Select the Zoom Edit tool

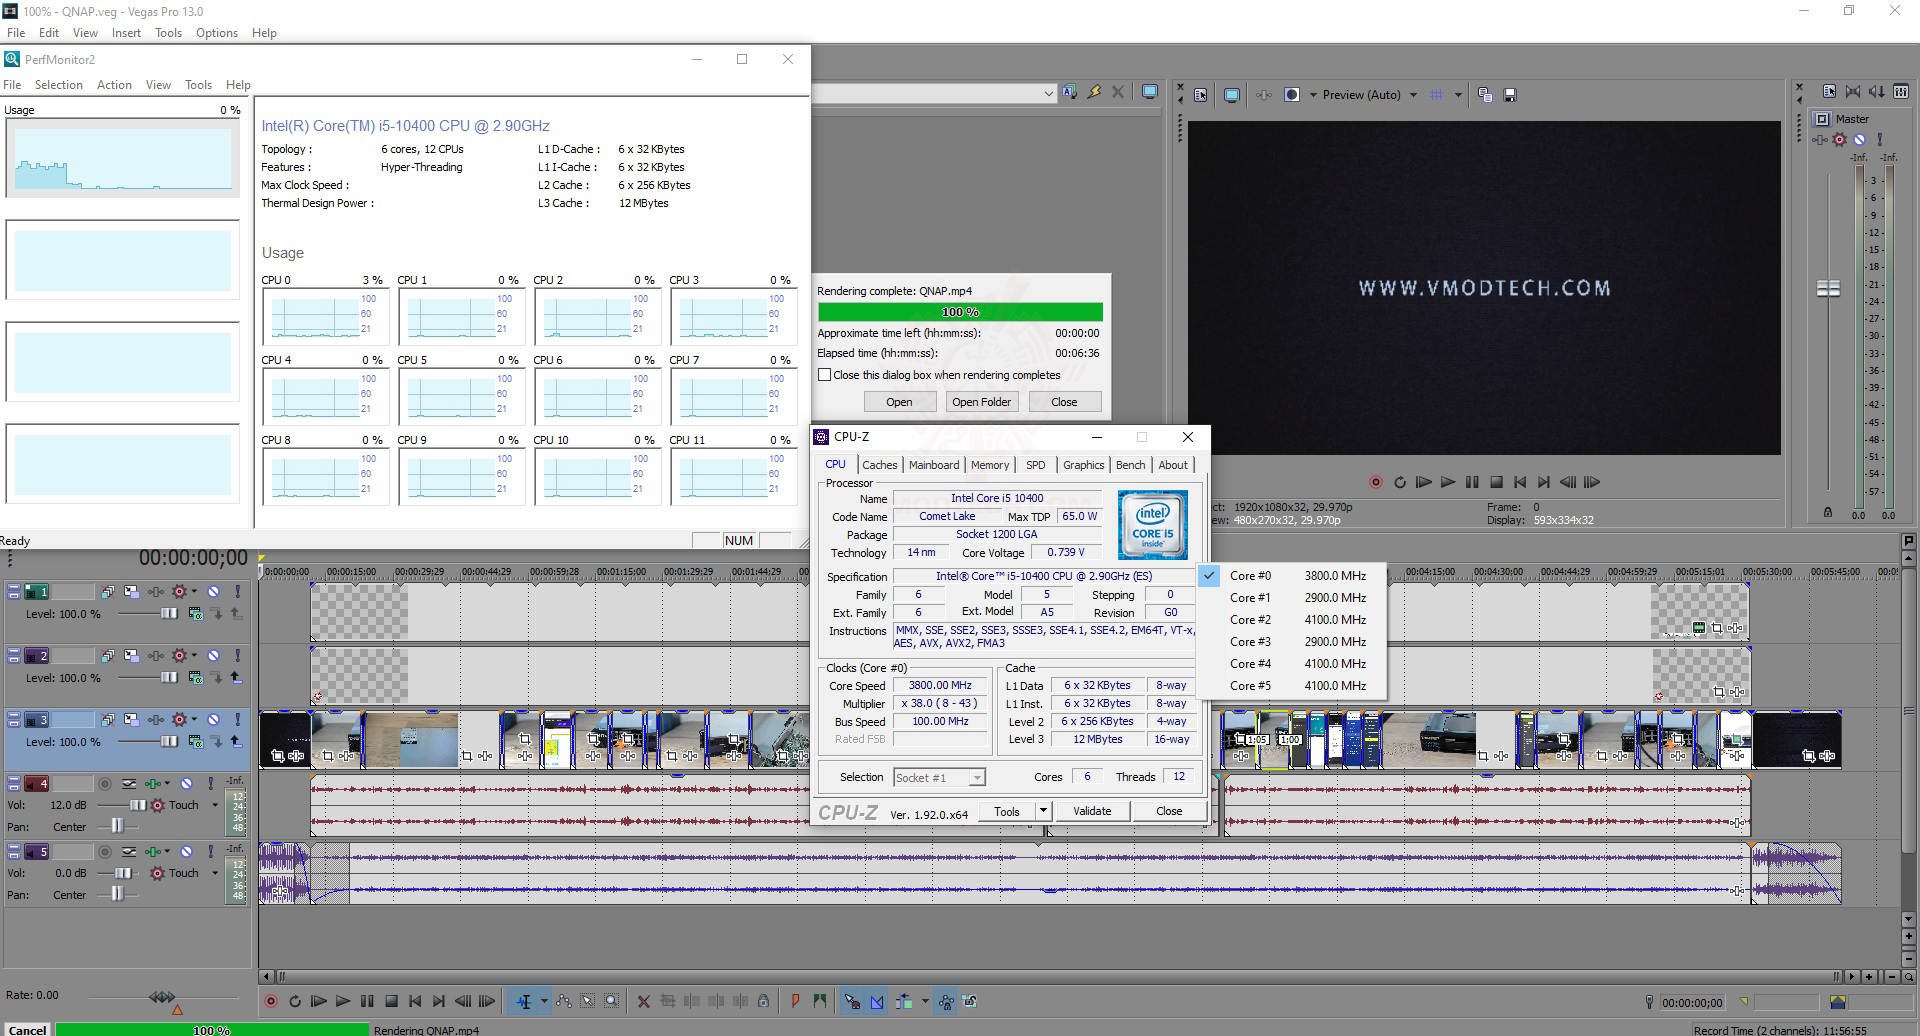tap(612, 1001)
